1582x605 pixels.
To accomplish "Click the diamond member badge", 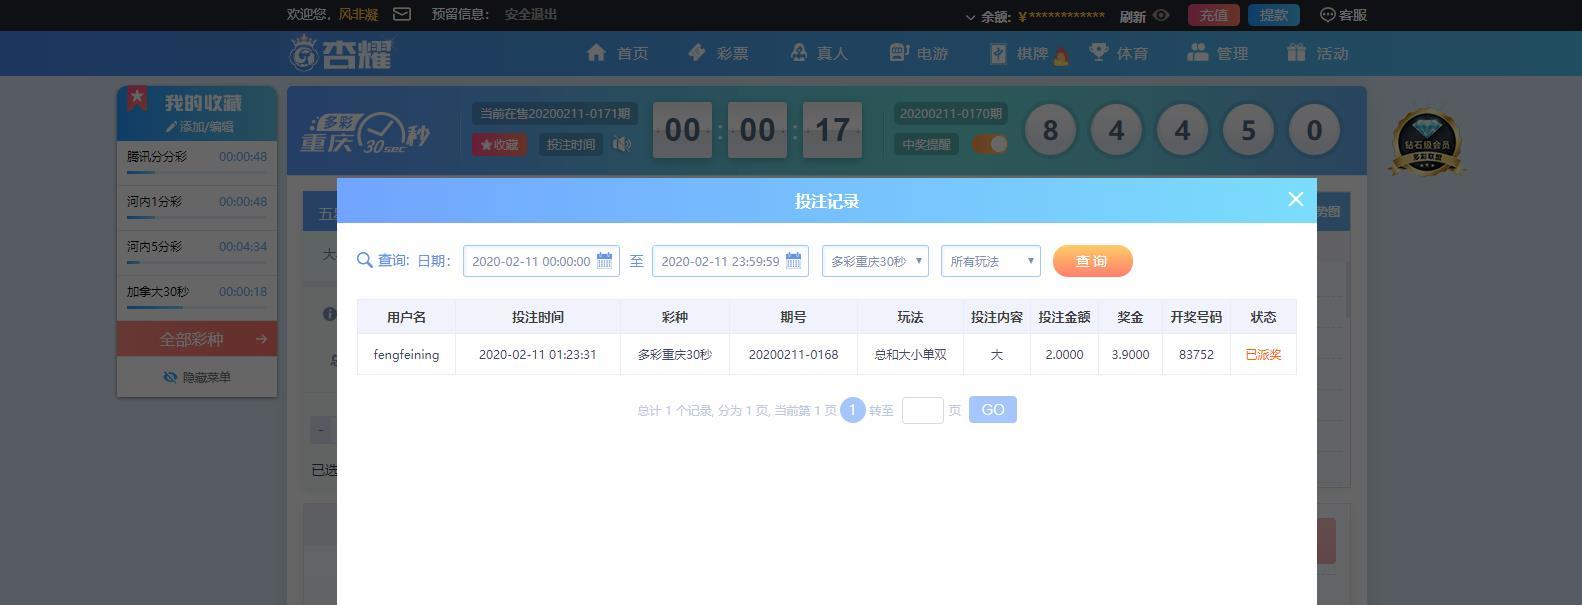I will pyautogui.click(x=1427, y=142).
